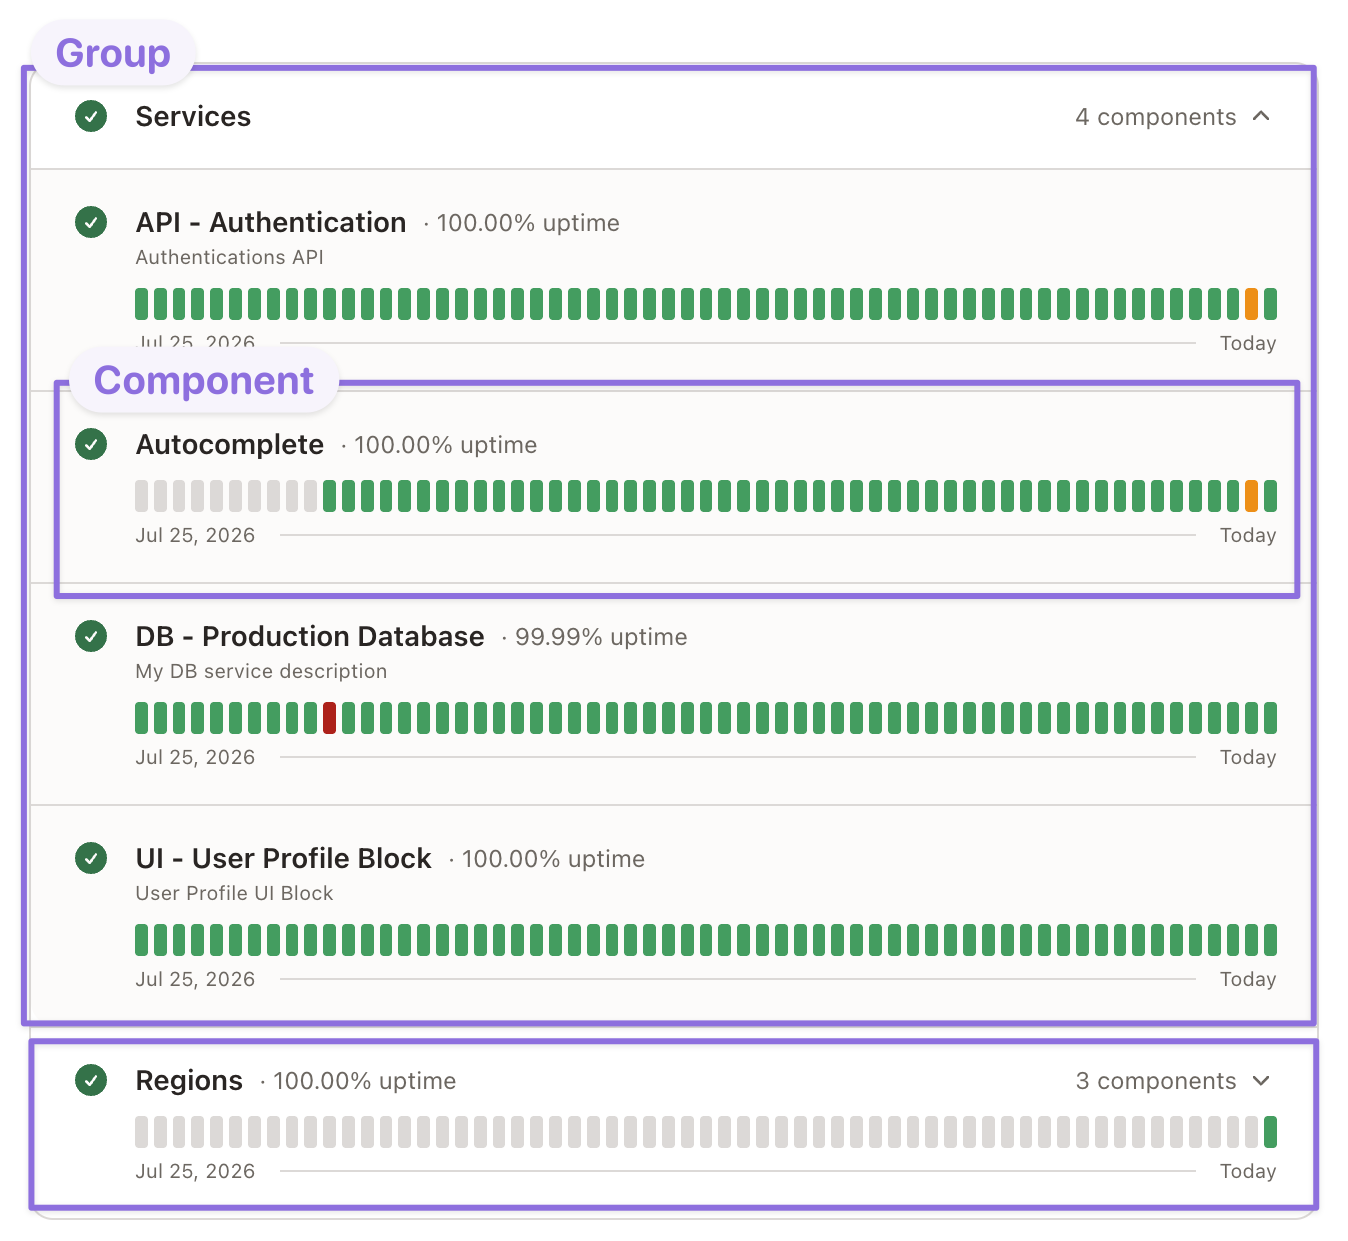Click 'Authentications API' description text
This screenshot has height=1241, width=1348.
(x=229, y=257)
